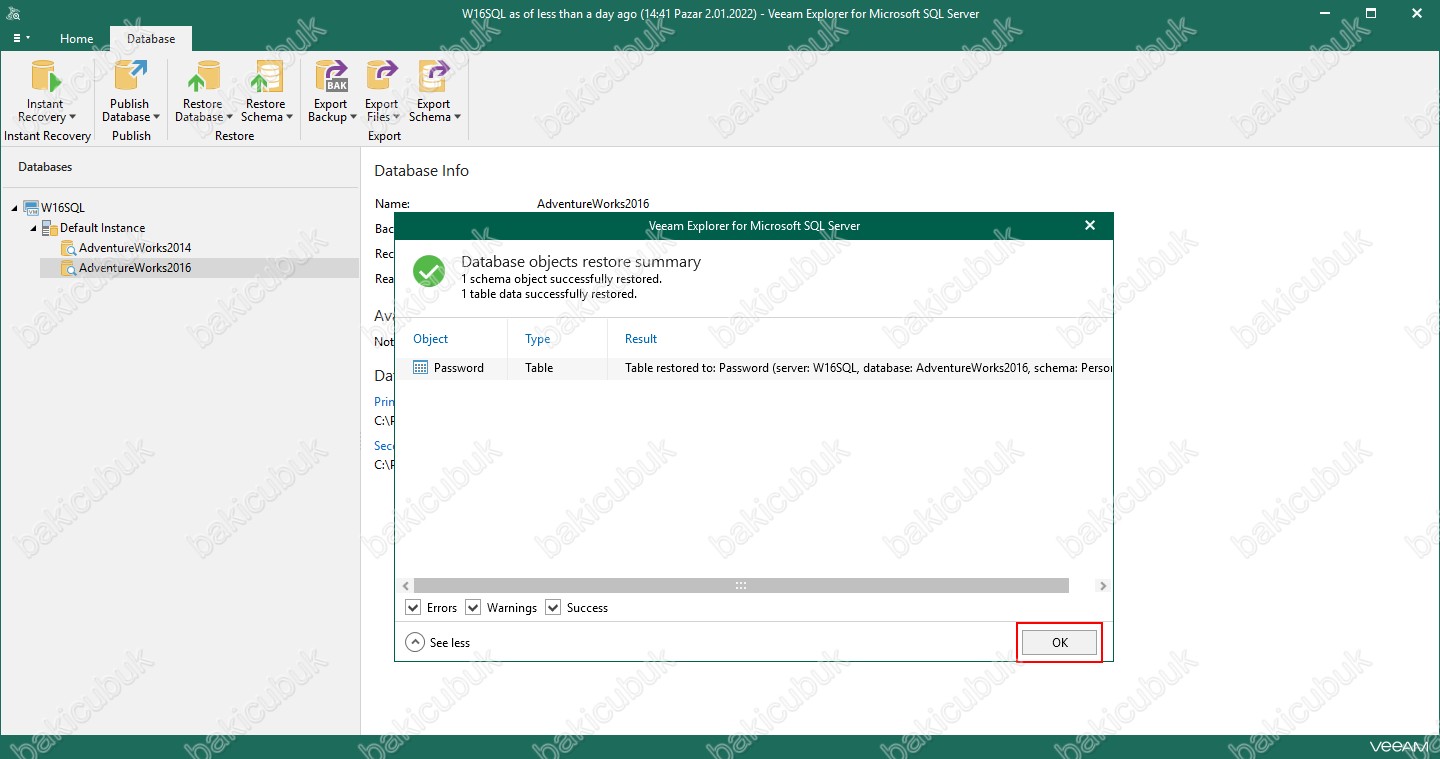Click the Instant Recovery ribbon icon
Image resolution: width=1440 pixels, height=759 pixels.
(45, 77)
